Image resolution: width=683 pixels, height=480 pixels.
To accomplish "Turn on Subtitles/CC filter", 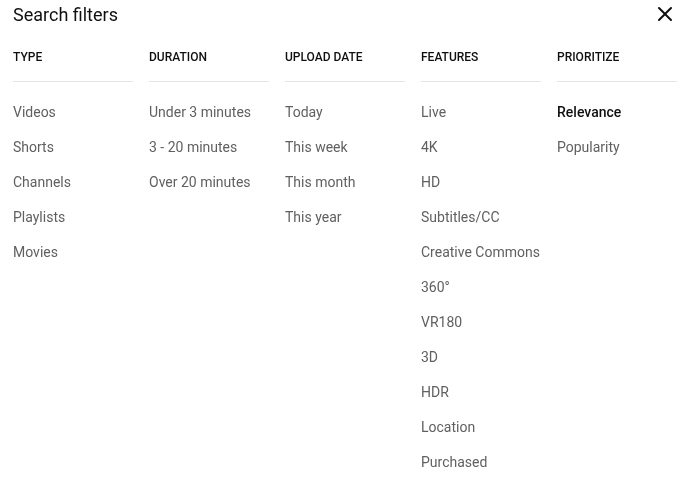I will 460,217.
